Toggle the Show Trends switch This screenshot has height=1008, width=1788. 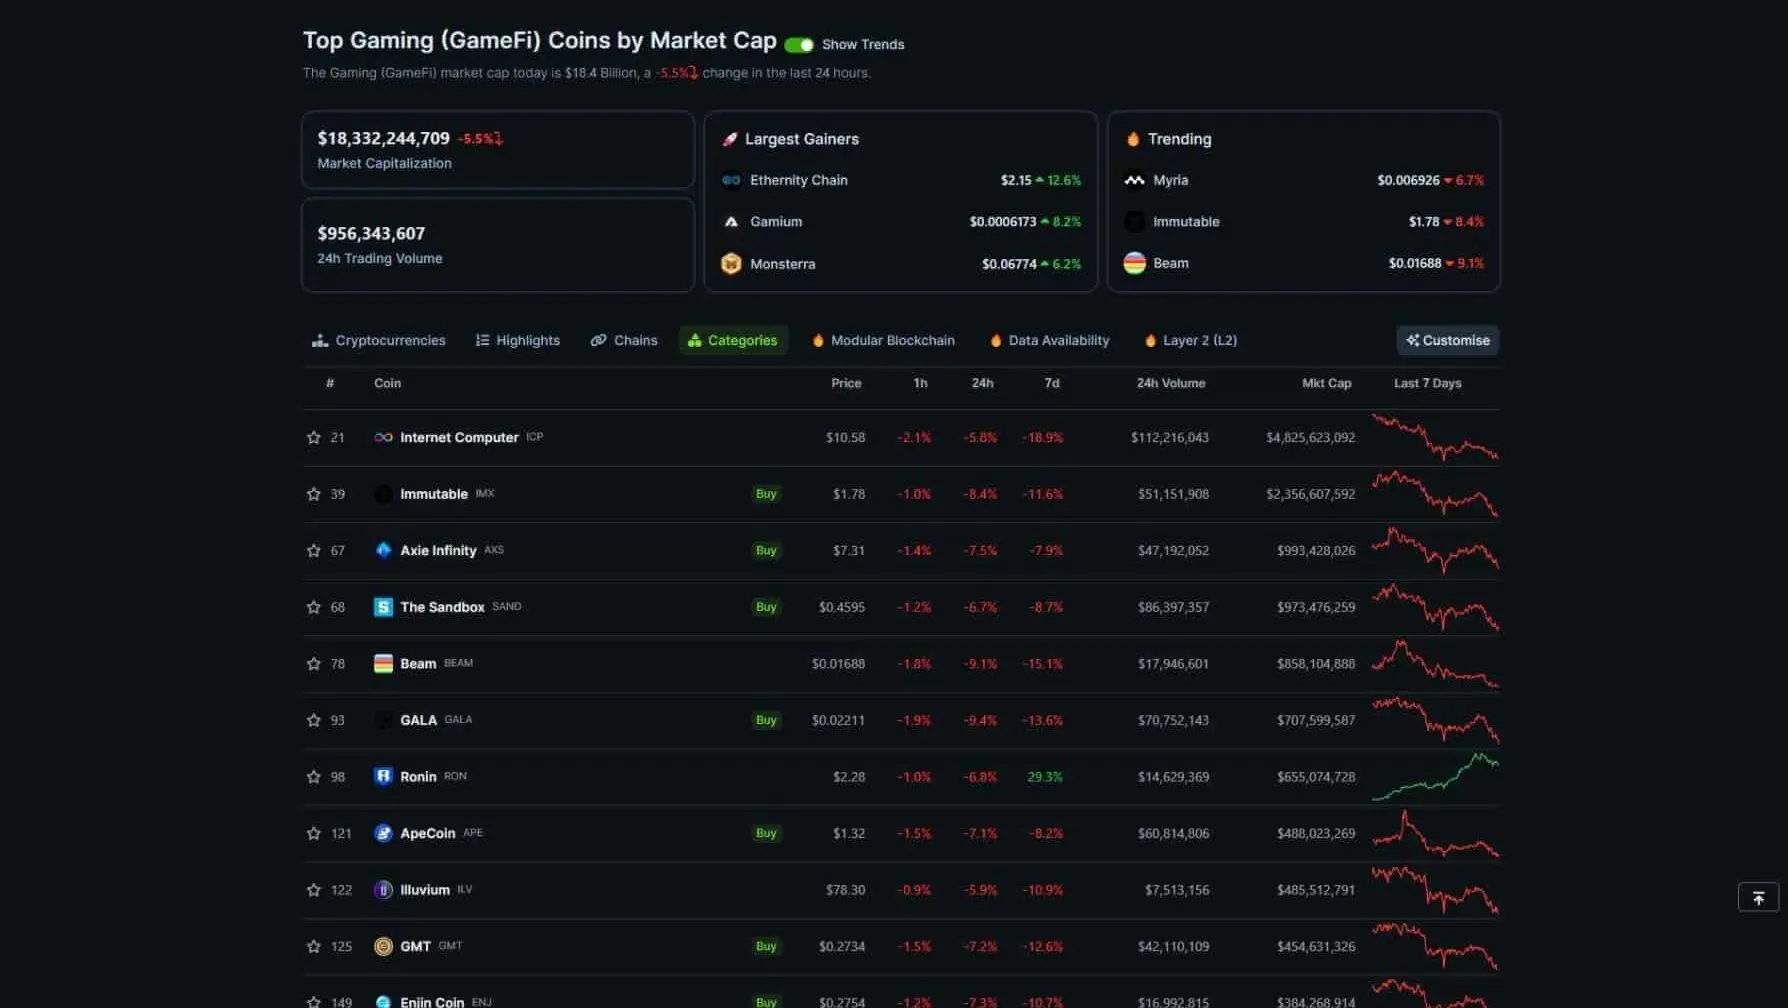799,44
